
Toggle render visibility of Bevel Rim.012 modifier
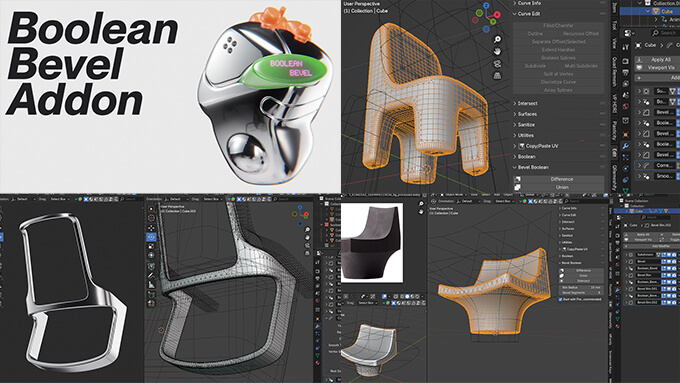tap(674, 302)
